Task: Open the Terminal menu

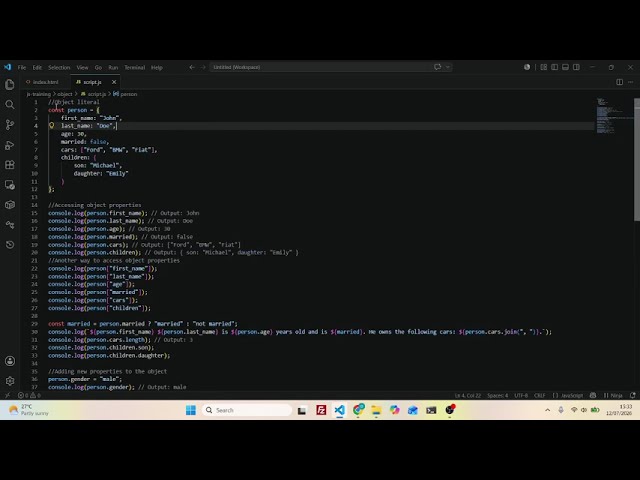Action: pos(135,67)
